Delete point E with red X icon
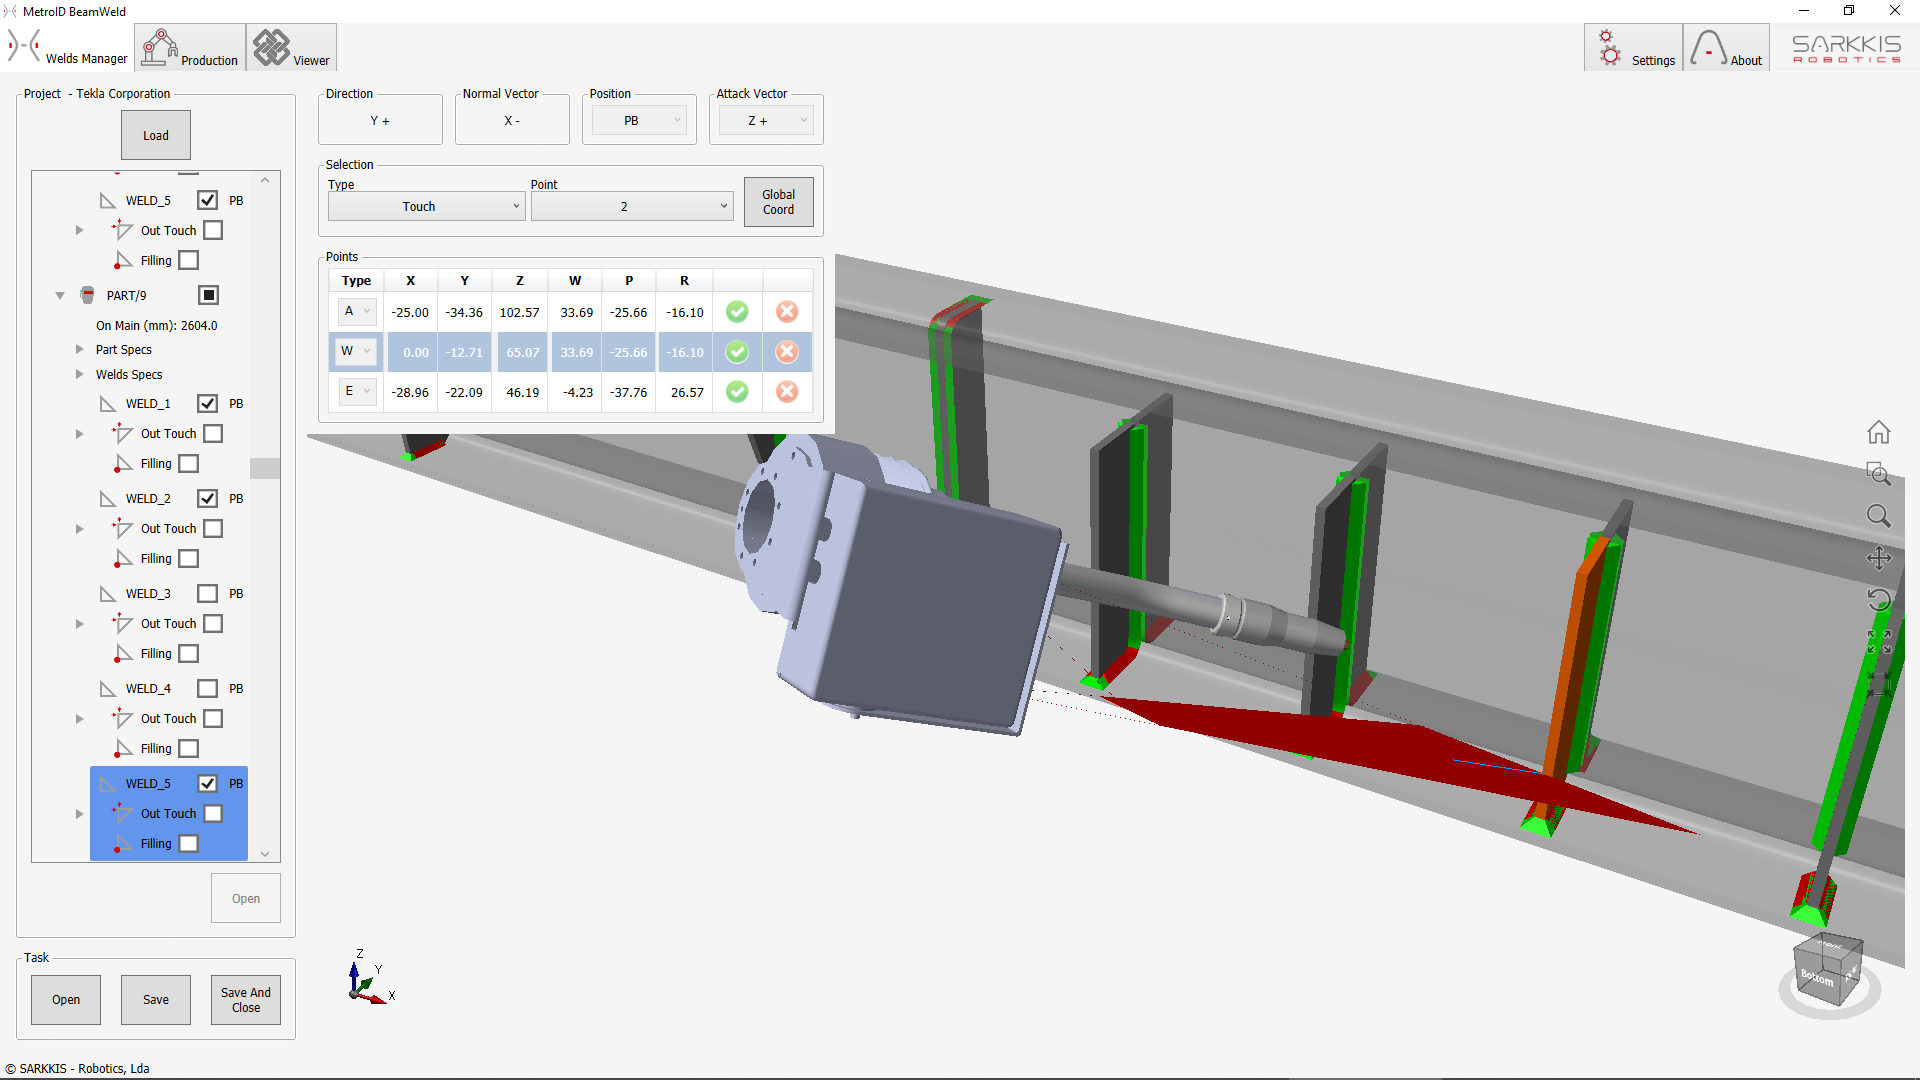This screenshot has width=1920, height=1080. [787, 392]
